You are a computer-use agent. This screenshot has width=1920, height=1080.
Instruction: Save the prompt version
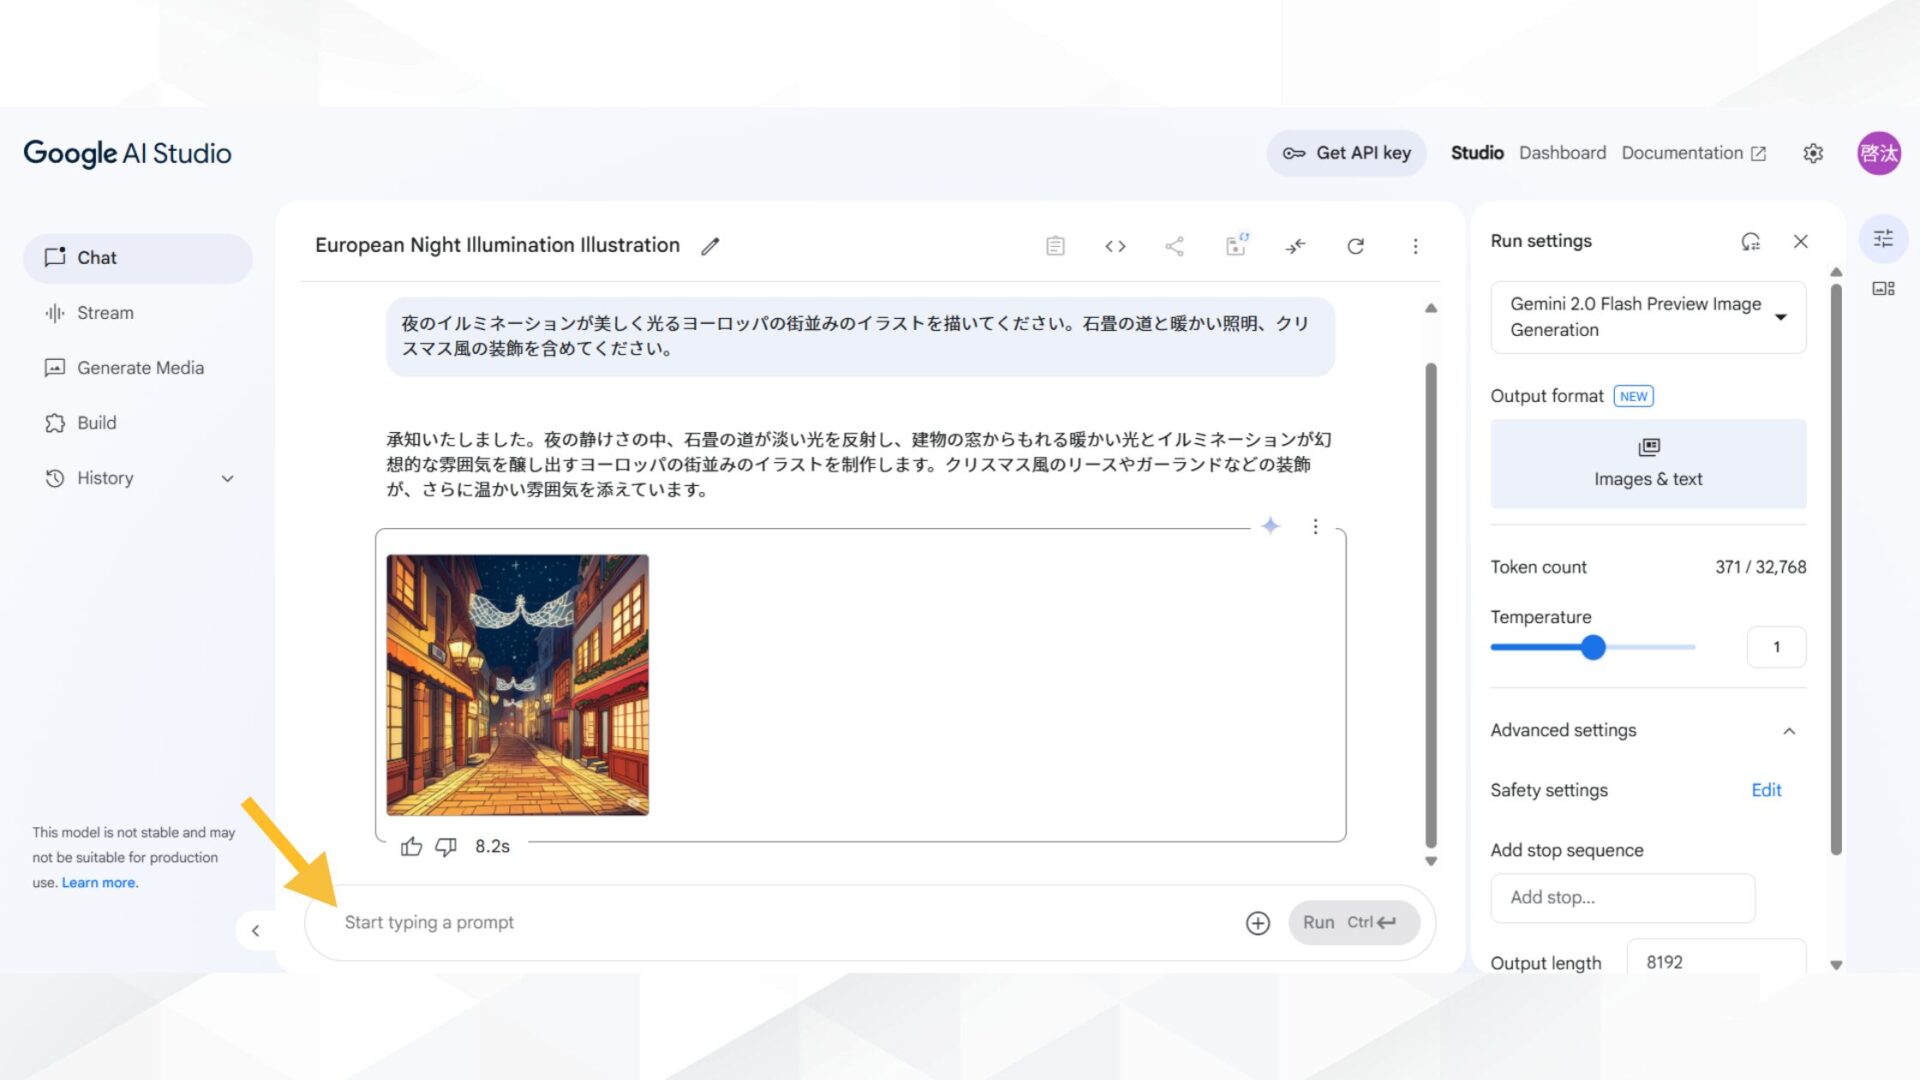tap(1235, 246)
